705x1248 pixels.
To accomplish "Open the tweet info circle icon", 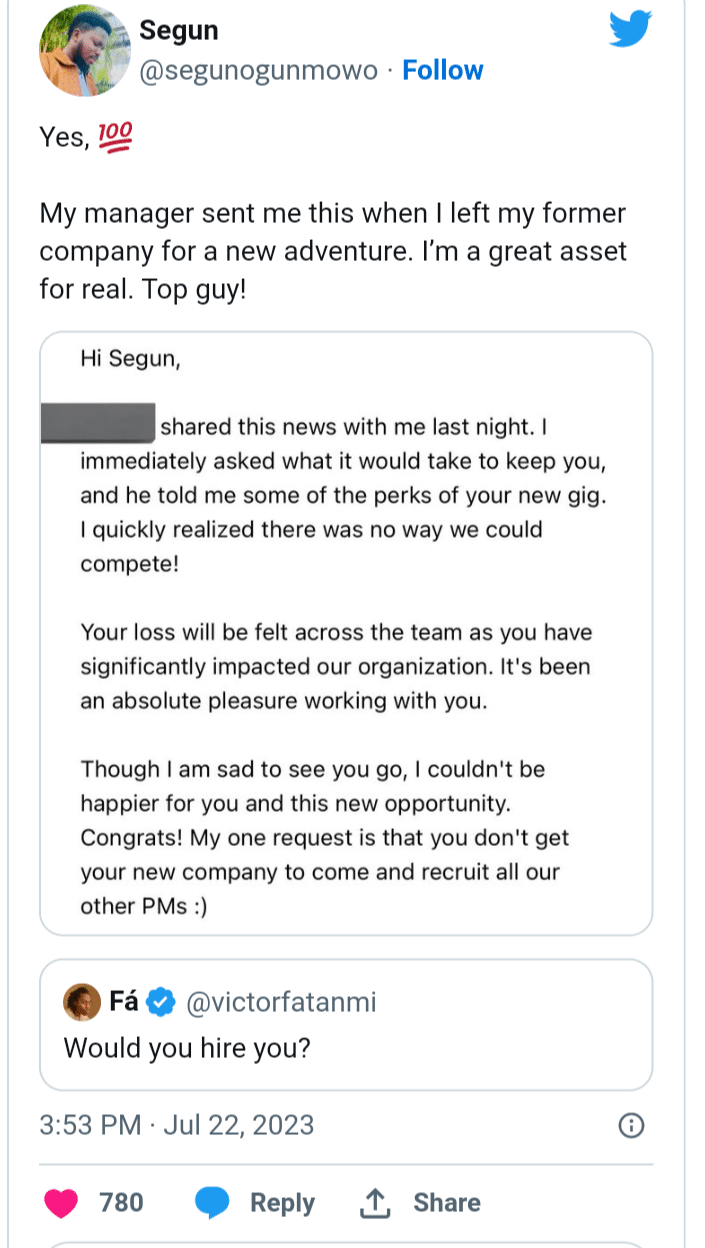I will [x=630, y=1126].
